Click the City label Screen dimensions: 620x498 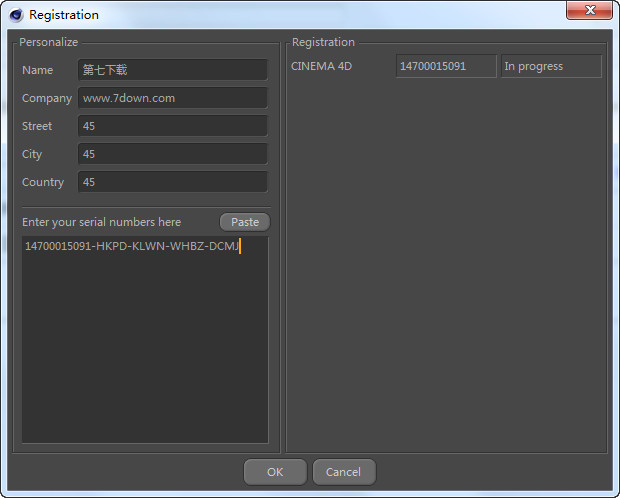coord(32,155)
